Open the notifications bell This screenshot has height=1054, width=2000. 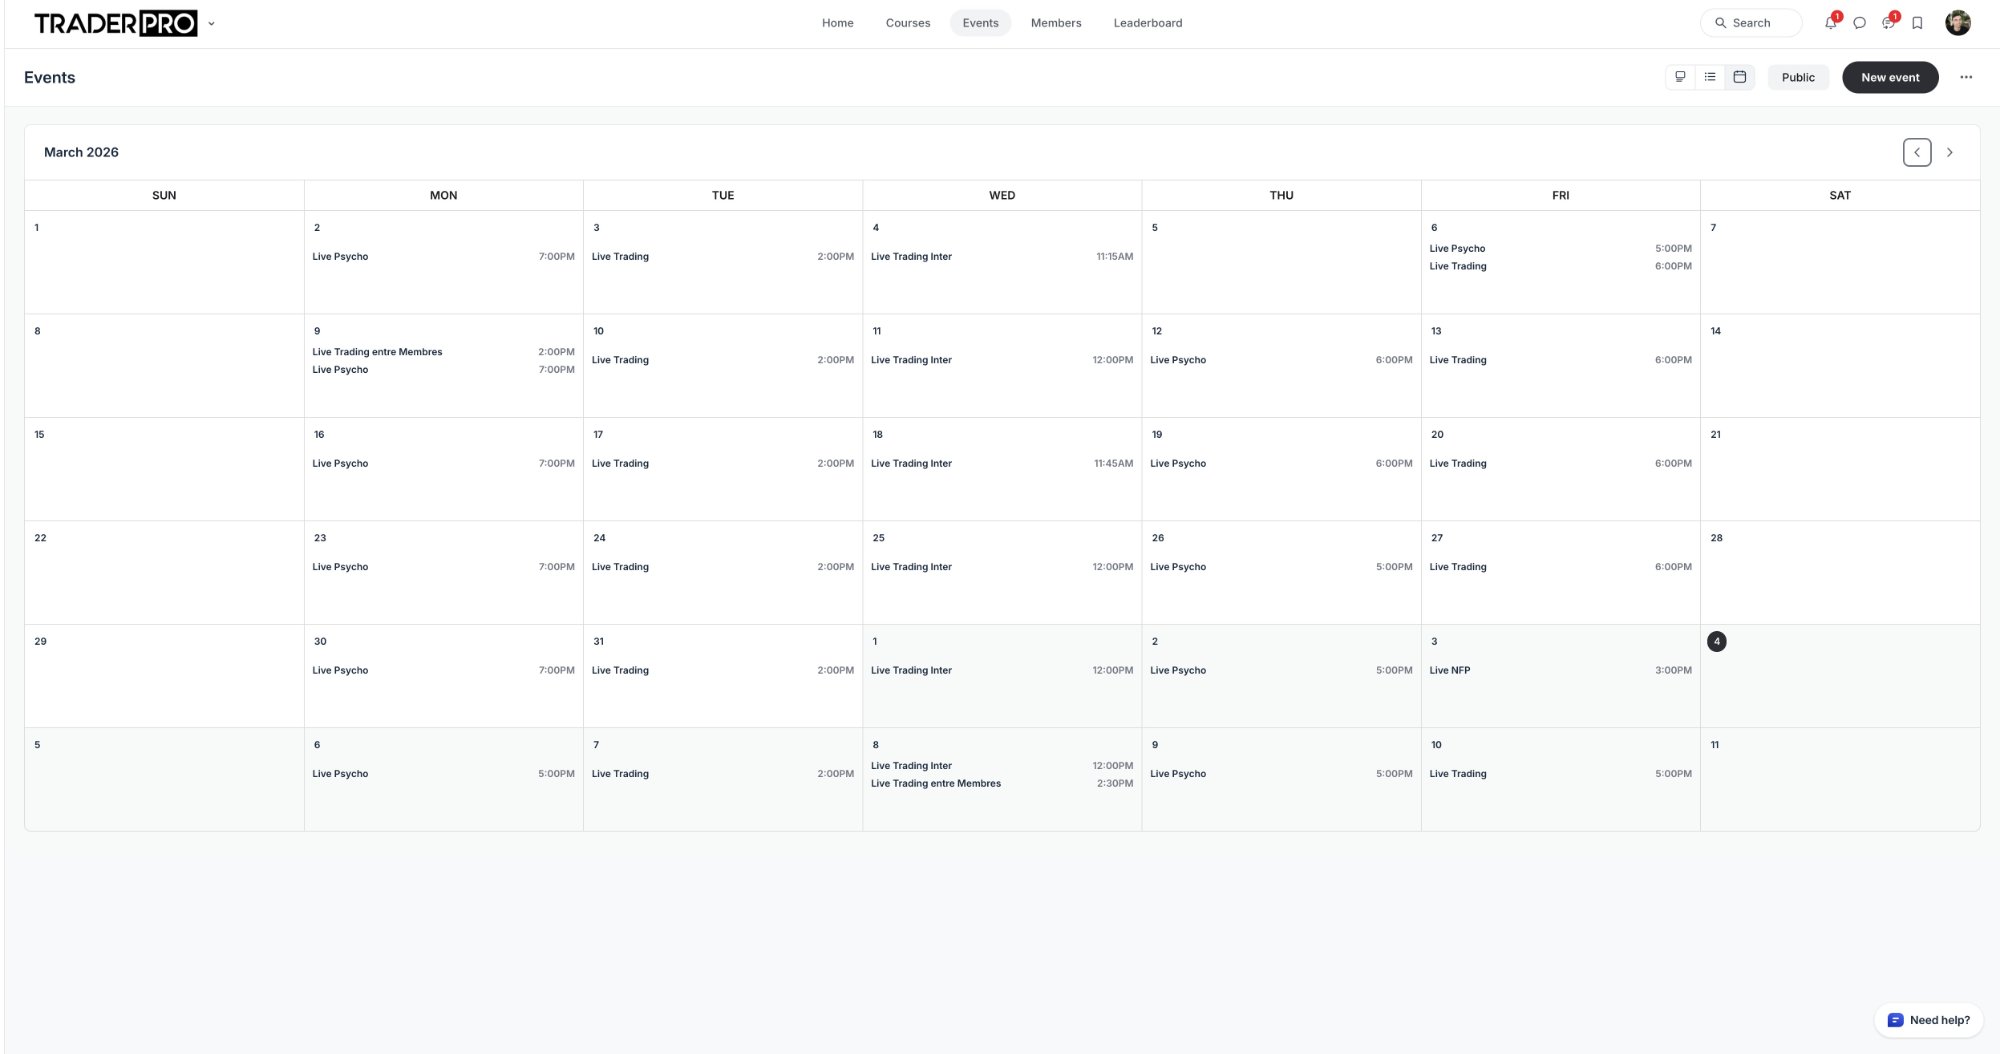1830,23
